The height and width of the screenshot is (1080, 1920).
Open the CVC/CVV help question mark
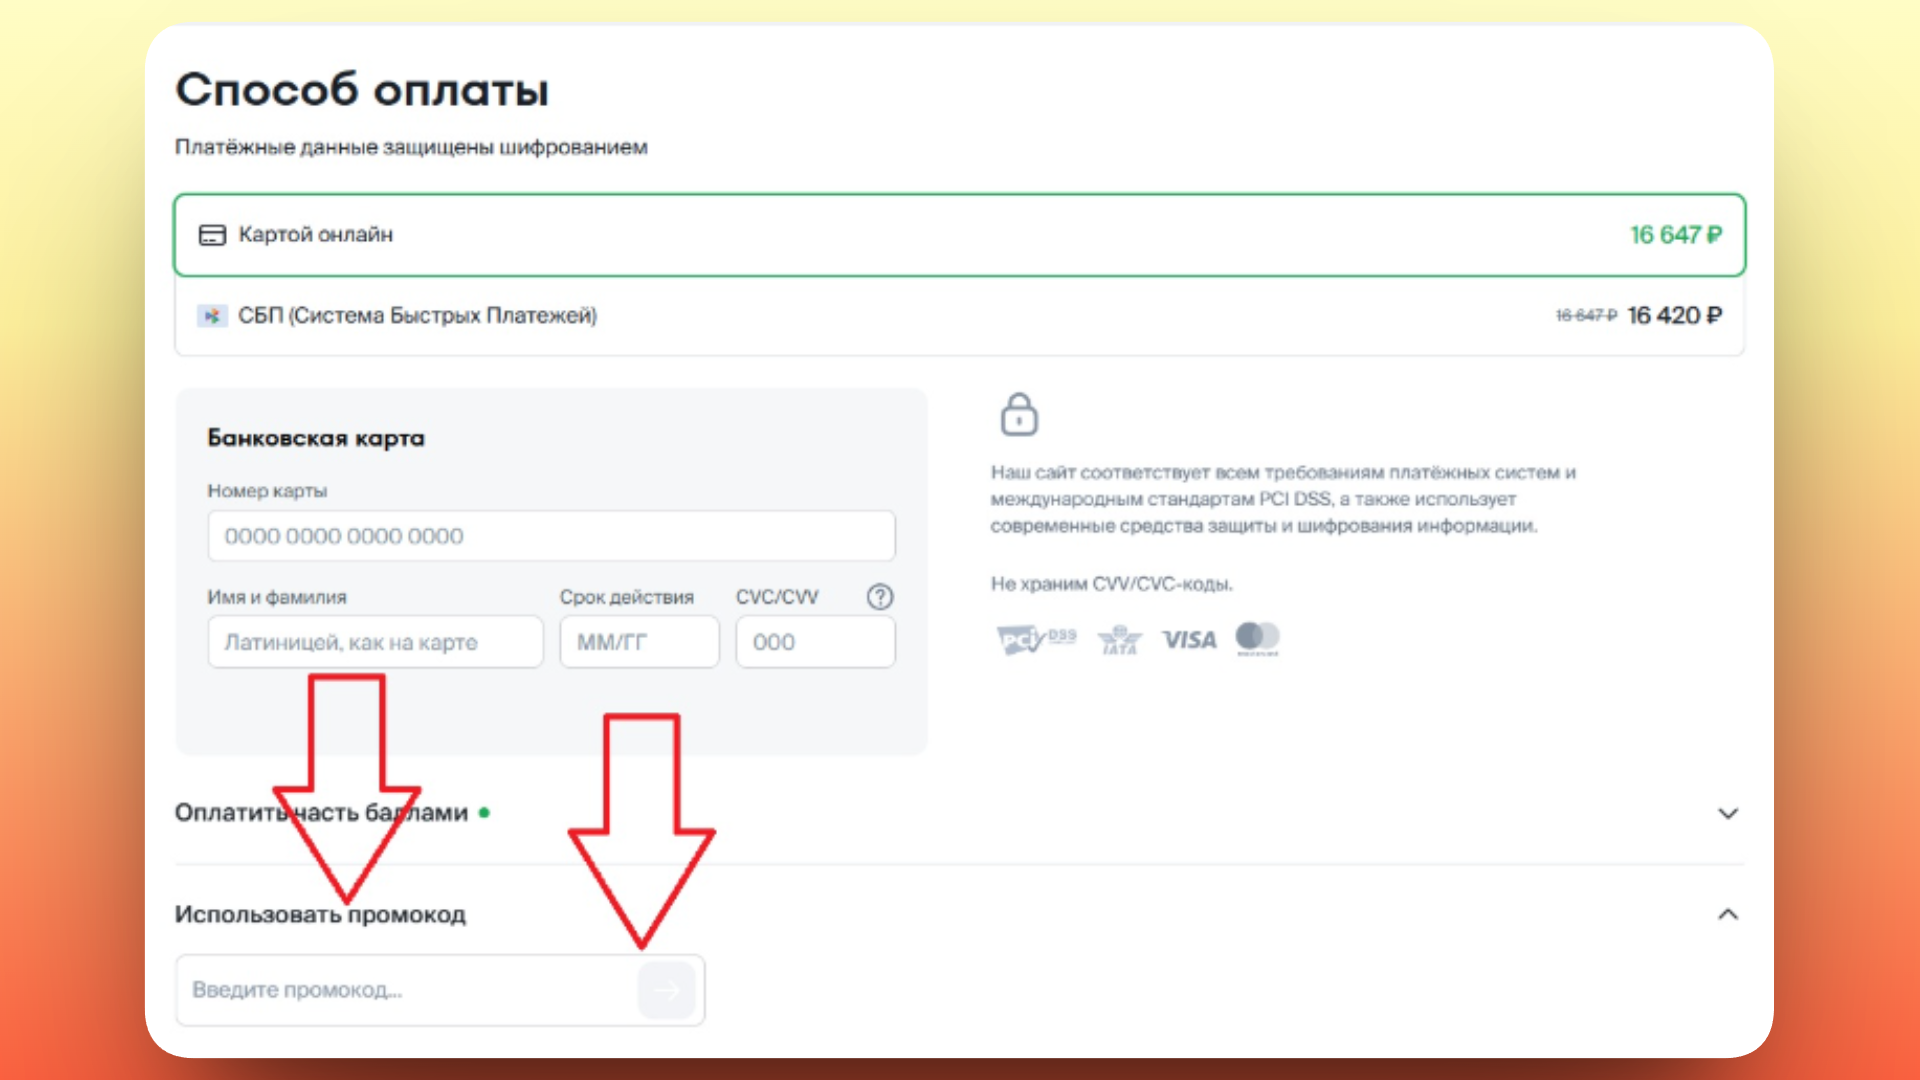click(879, 597)
